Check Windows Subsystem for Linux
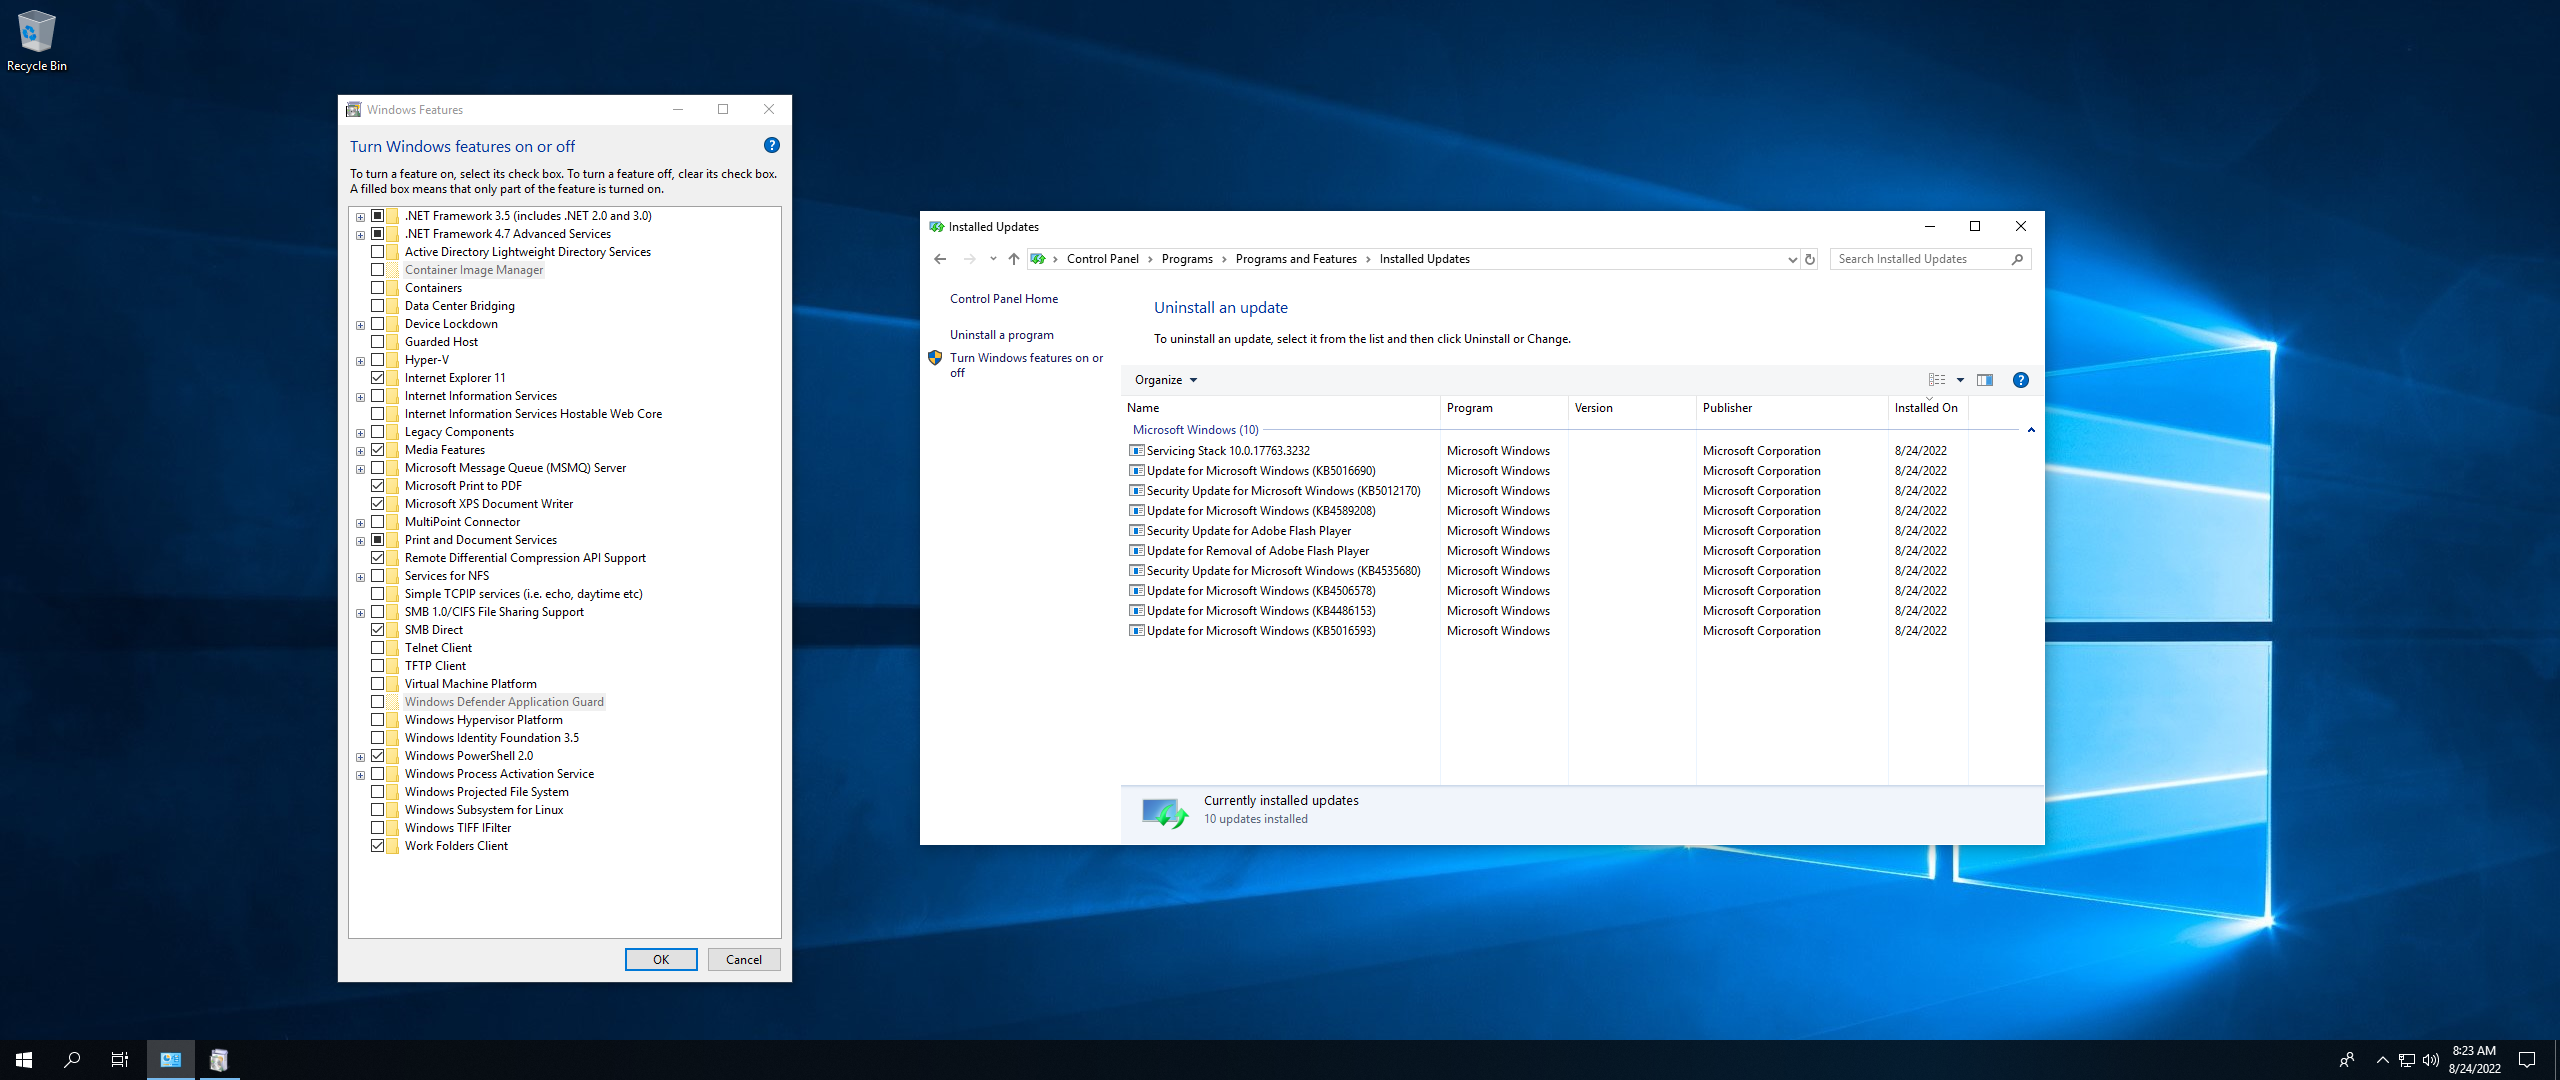This screenshot has height=1080, width=2560. tap(378, 810)
